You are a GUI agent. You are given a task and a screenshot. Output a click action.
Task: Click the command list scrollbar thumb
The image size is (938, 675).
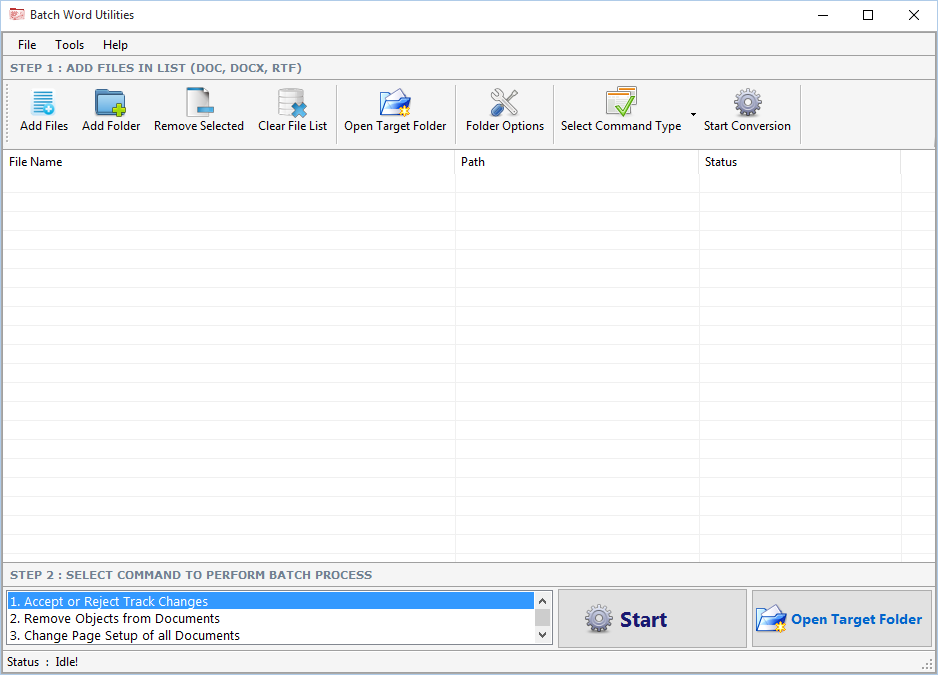pyautogui.click(x=543, y=617)
